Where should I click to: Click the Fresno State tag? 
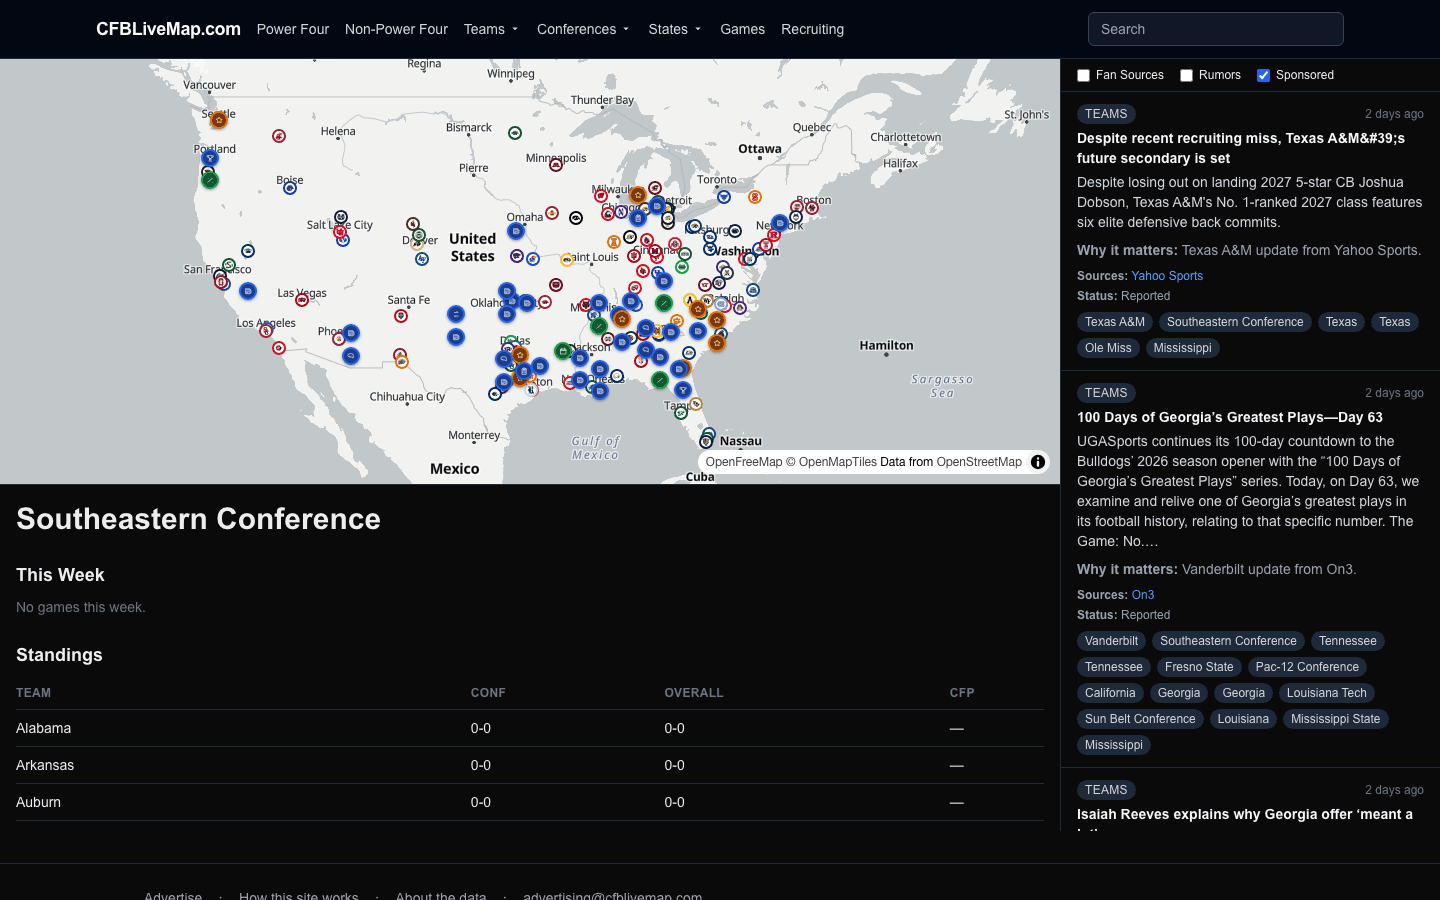pos(1199,667)
